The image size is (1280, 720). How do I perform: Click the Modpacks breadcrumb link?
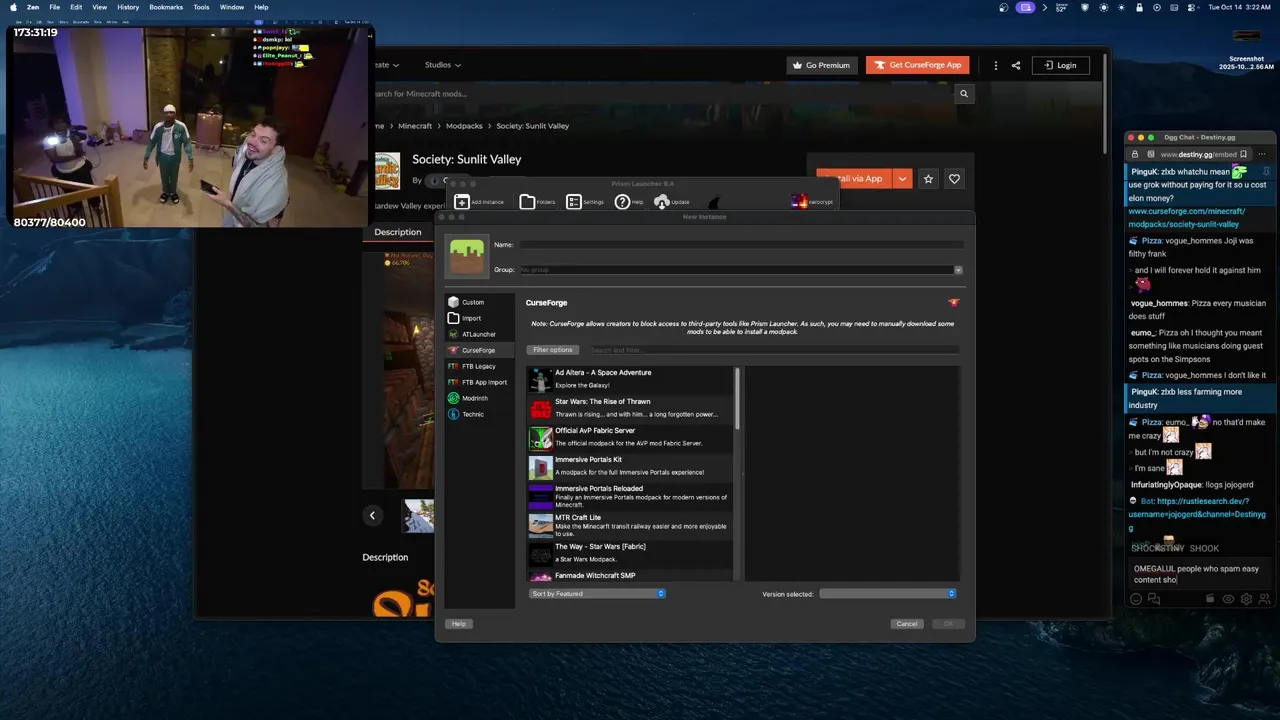pos(464,126)
